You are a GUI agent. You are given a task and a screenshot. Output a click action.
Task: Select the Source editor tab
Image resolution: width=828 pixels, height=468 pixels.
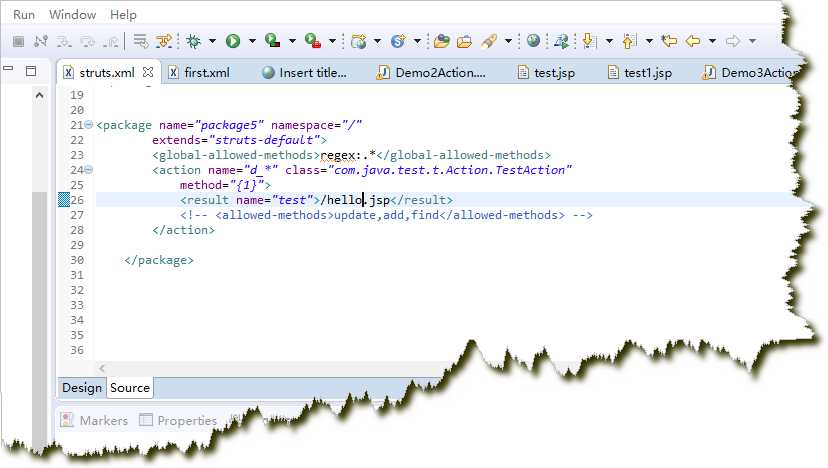[x=130, y=388]
